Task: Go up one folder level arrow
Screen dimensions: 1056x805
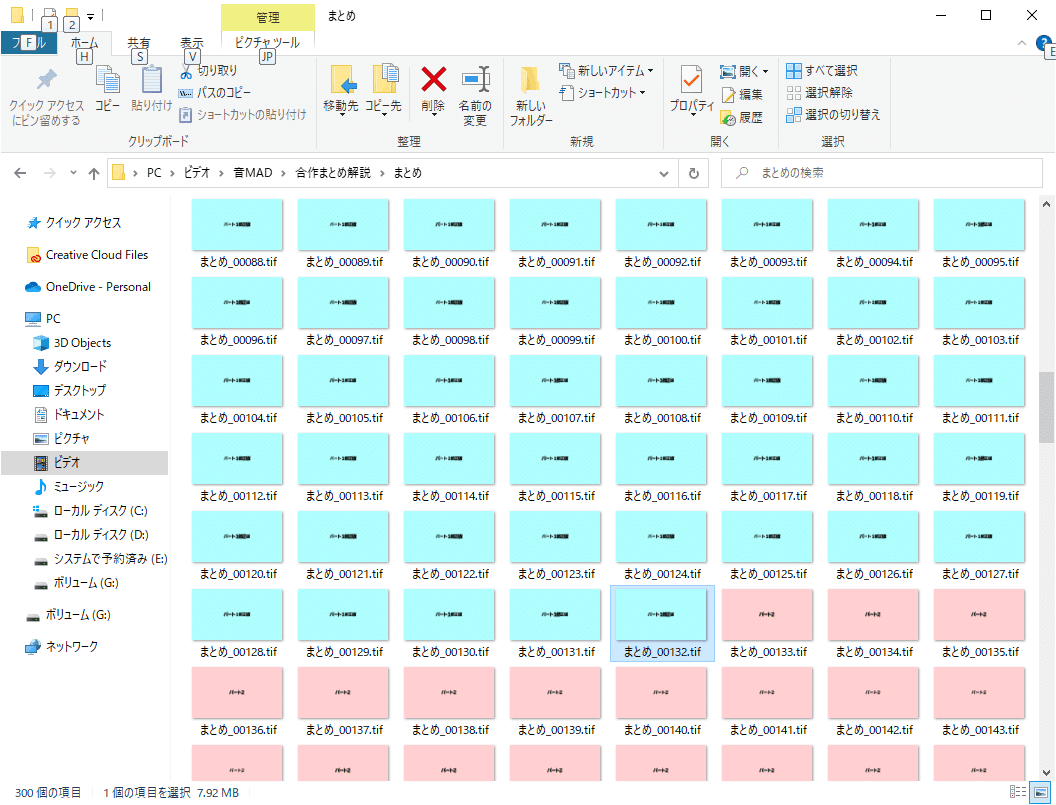Action: tap(94, 173)
